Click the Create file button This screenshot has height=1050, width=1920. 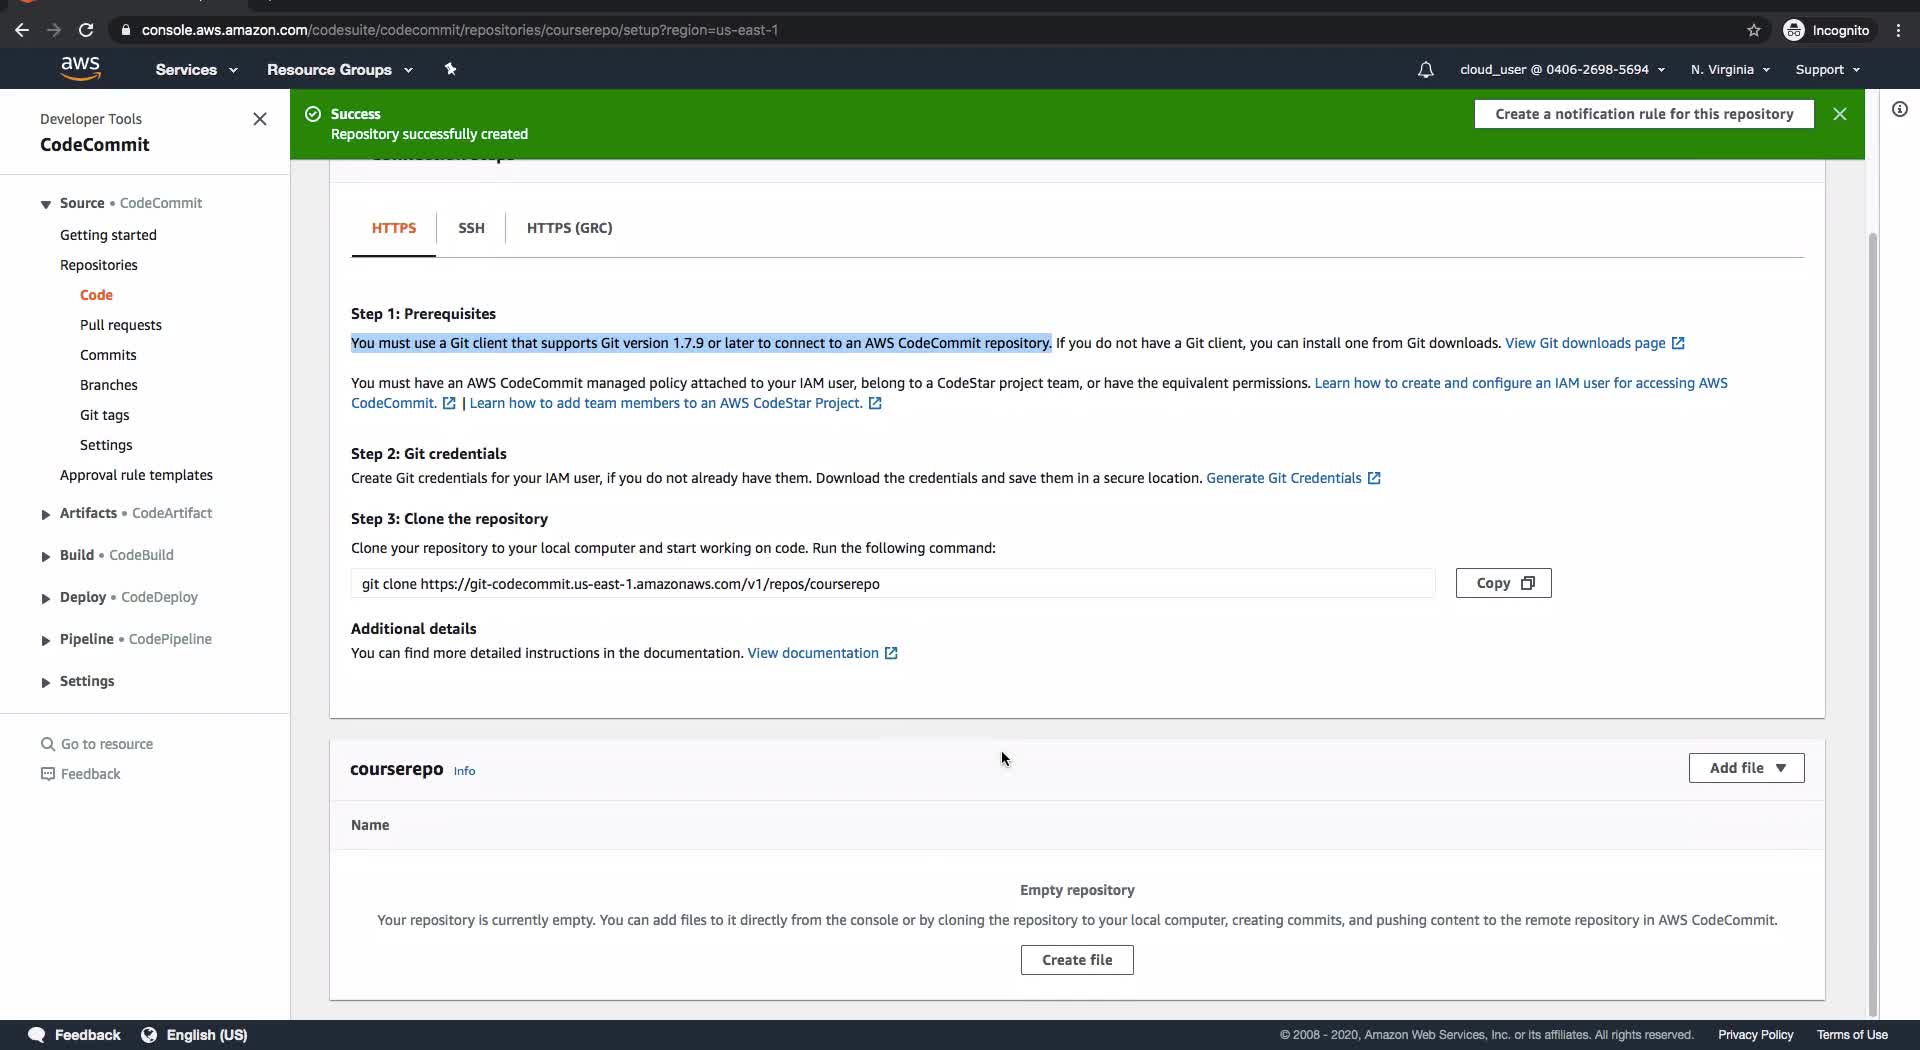pyautogui.click(x=1077, y=960)
